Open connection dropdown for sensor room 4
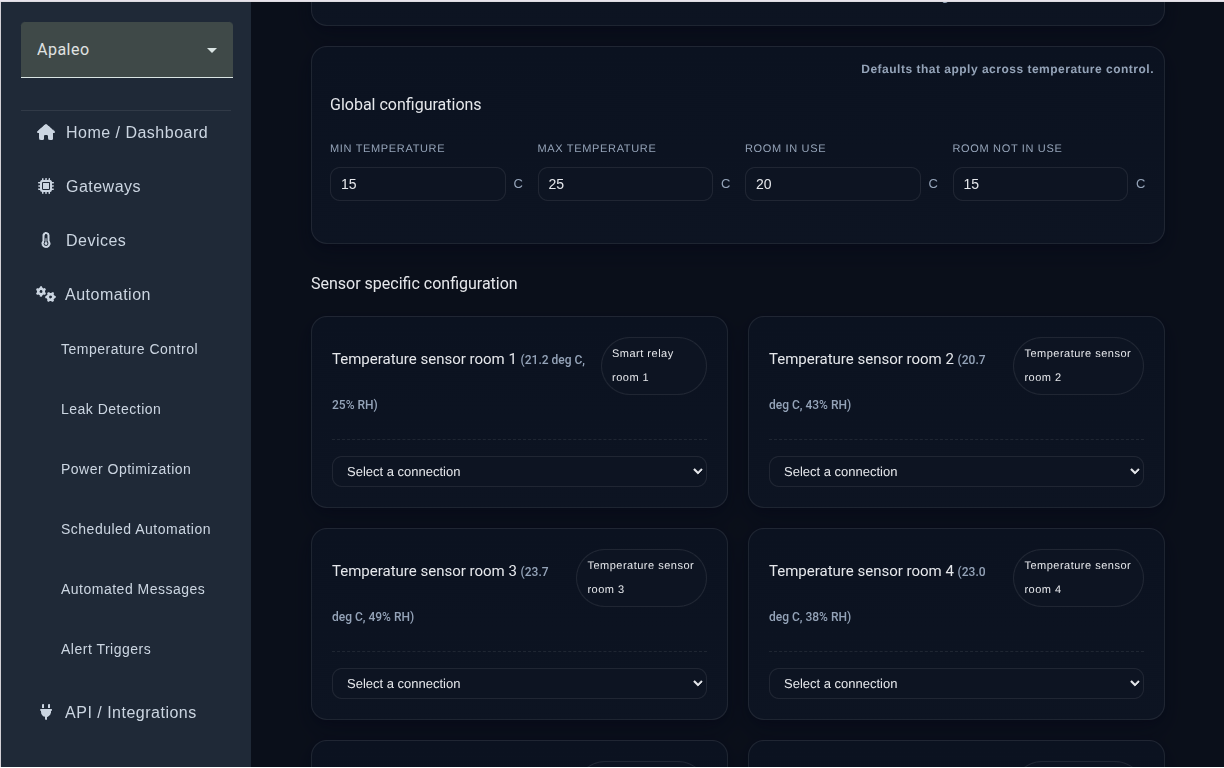The image size is (1224, 768). (956, 683)
